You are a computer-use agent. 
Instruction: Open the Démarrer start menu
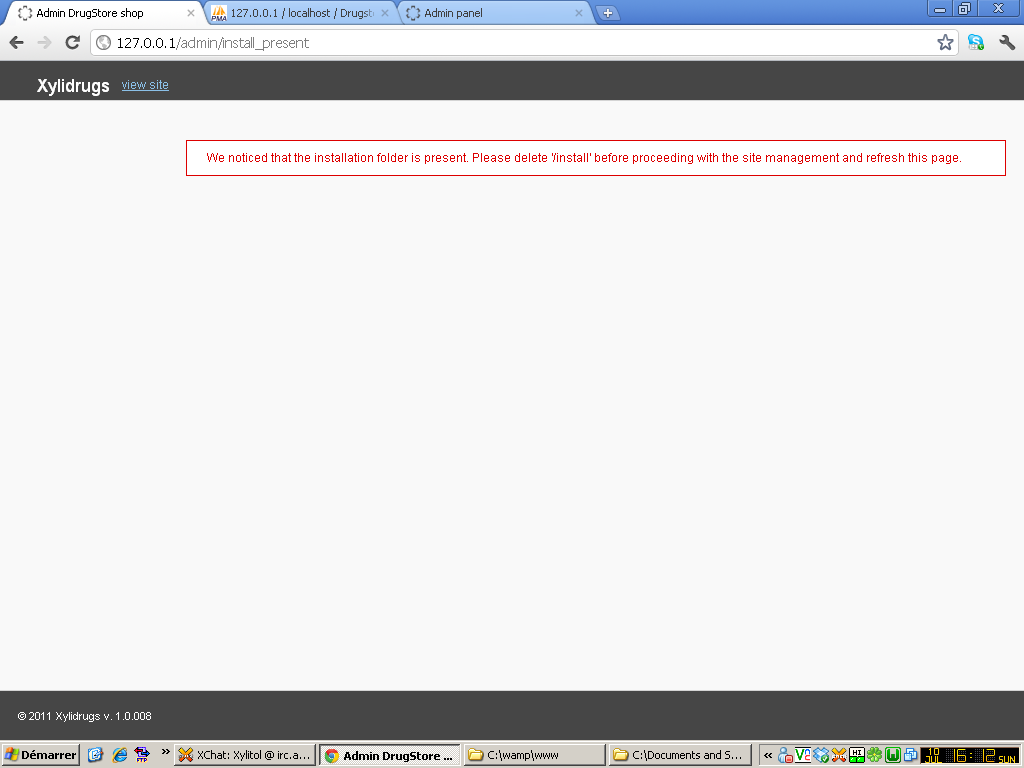click(40, 755)
